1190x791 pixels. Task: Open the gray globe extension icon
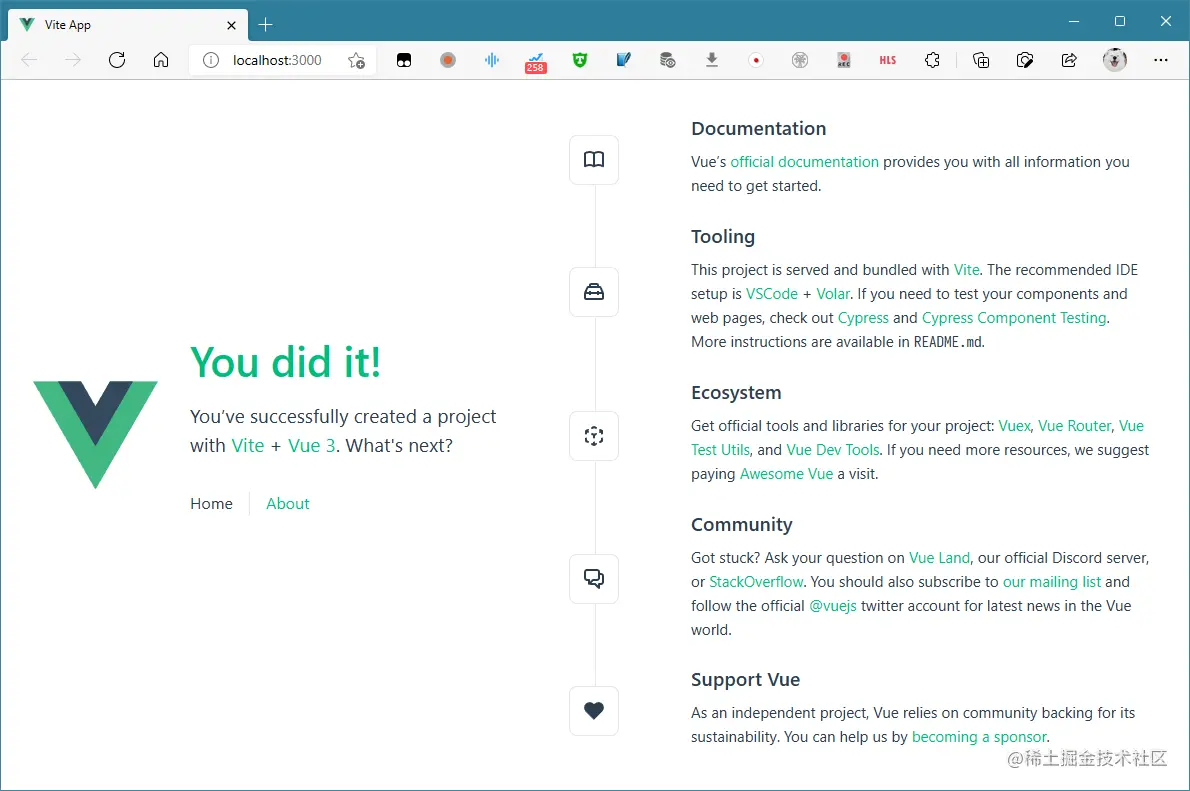click(x=800, y=60)
